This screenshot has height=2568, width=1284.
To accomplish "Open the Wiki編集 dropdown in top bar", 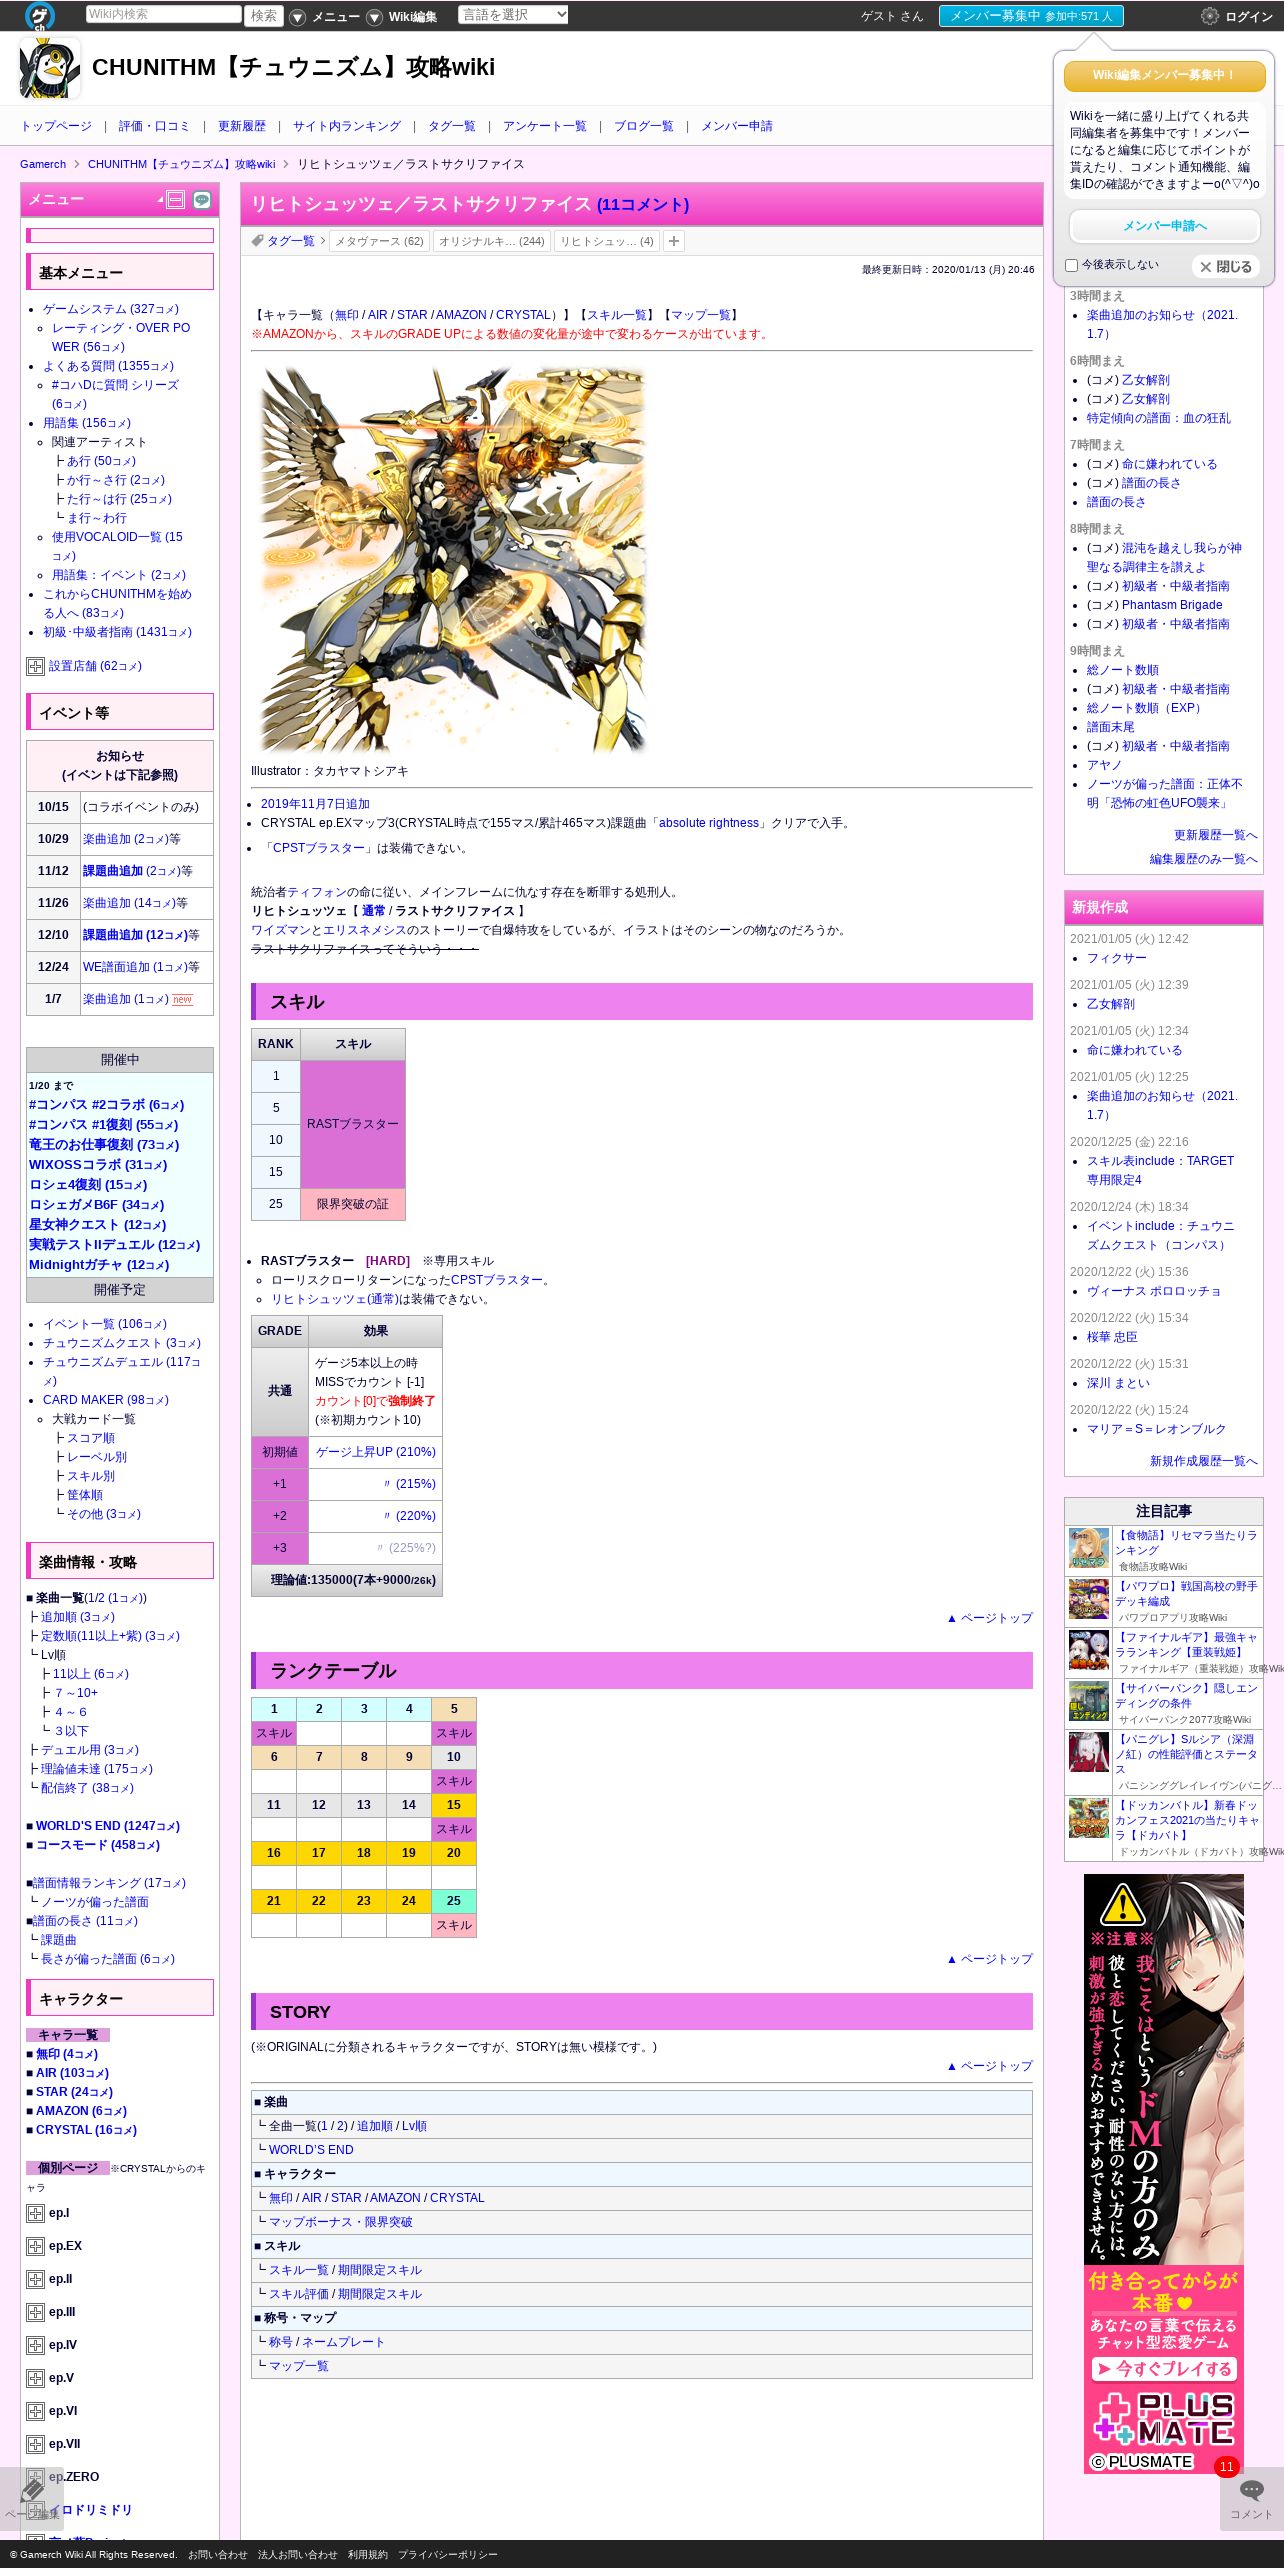I will 403,17.
